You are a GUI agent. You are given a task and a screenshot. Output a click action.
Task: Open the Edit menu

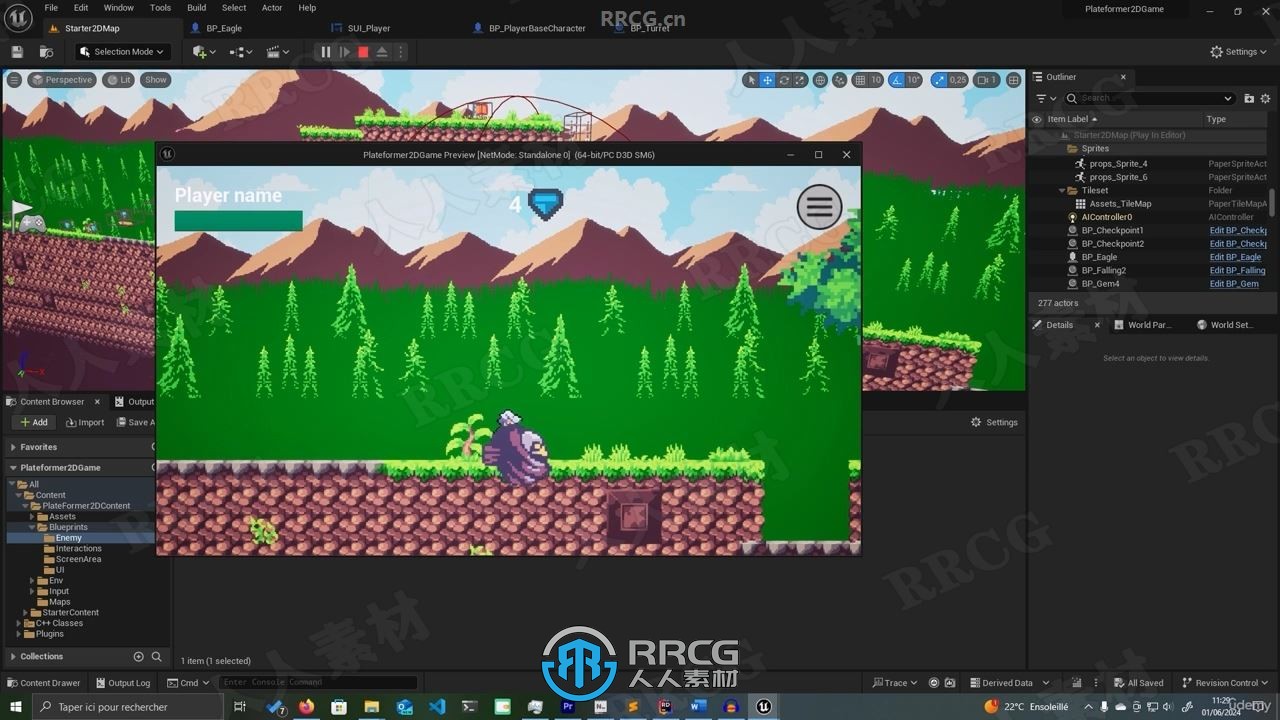81,7
